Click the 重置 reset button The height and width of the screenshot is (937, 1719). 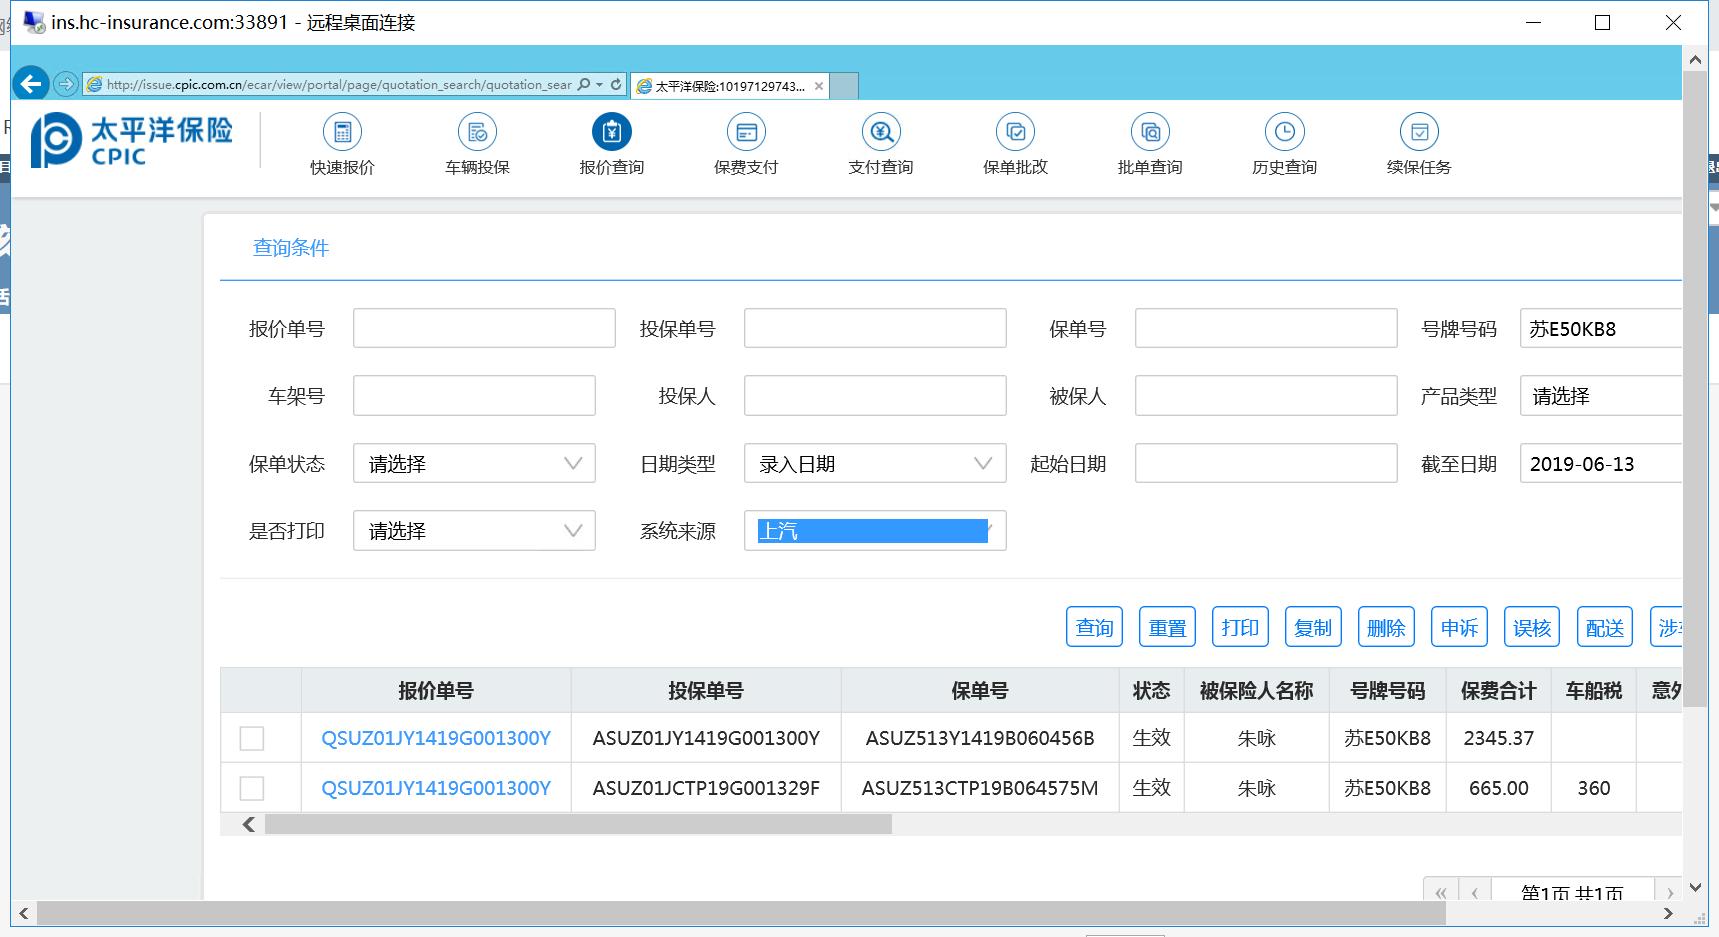click(1167, 627)
